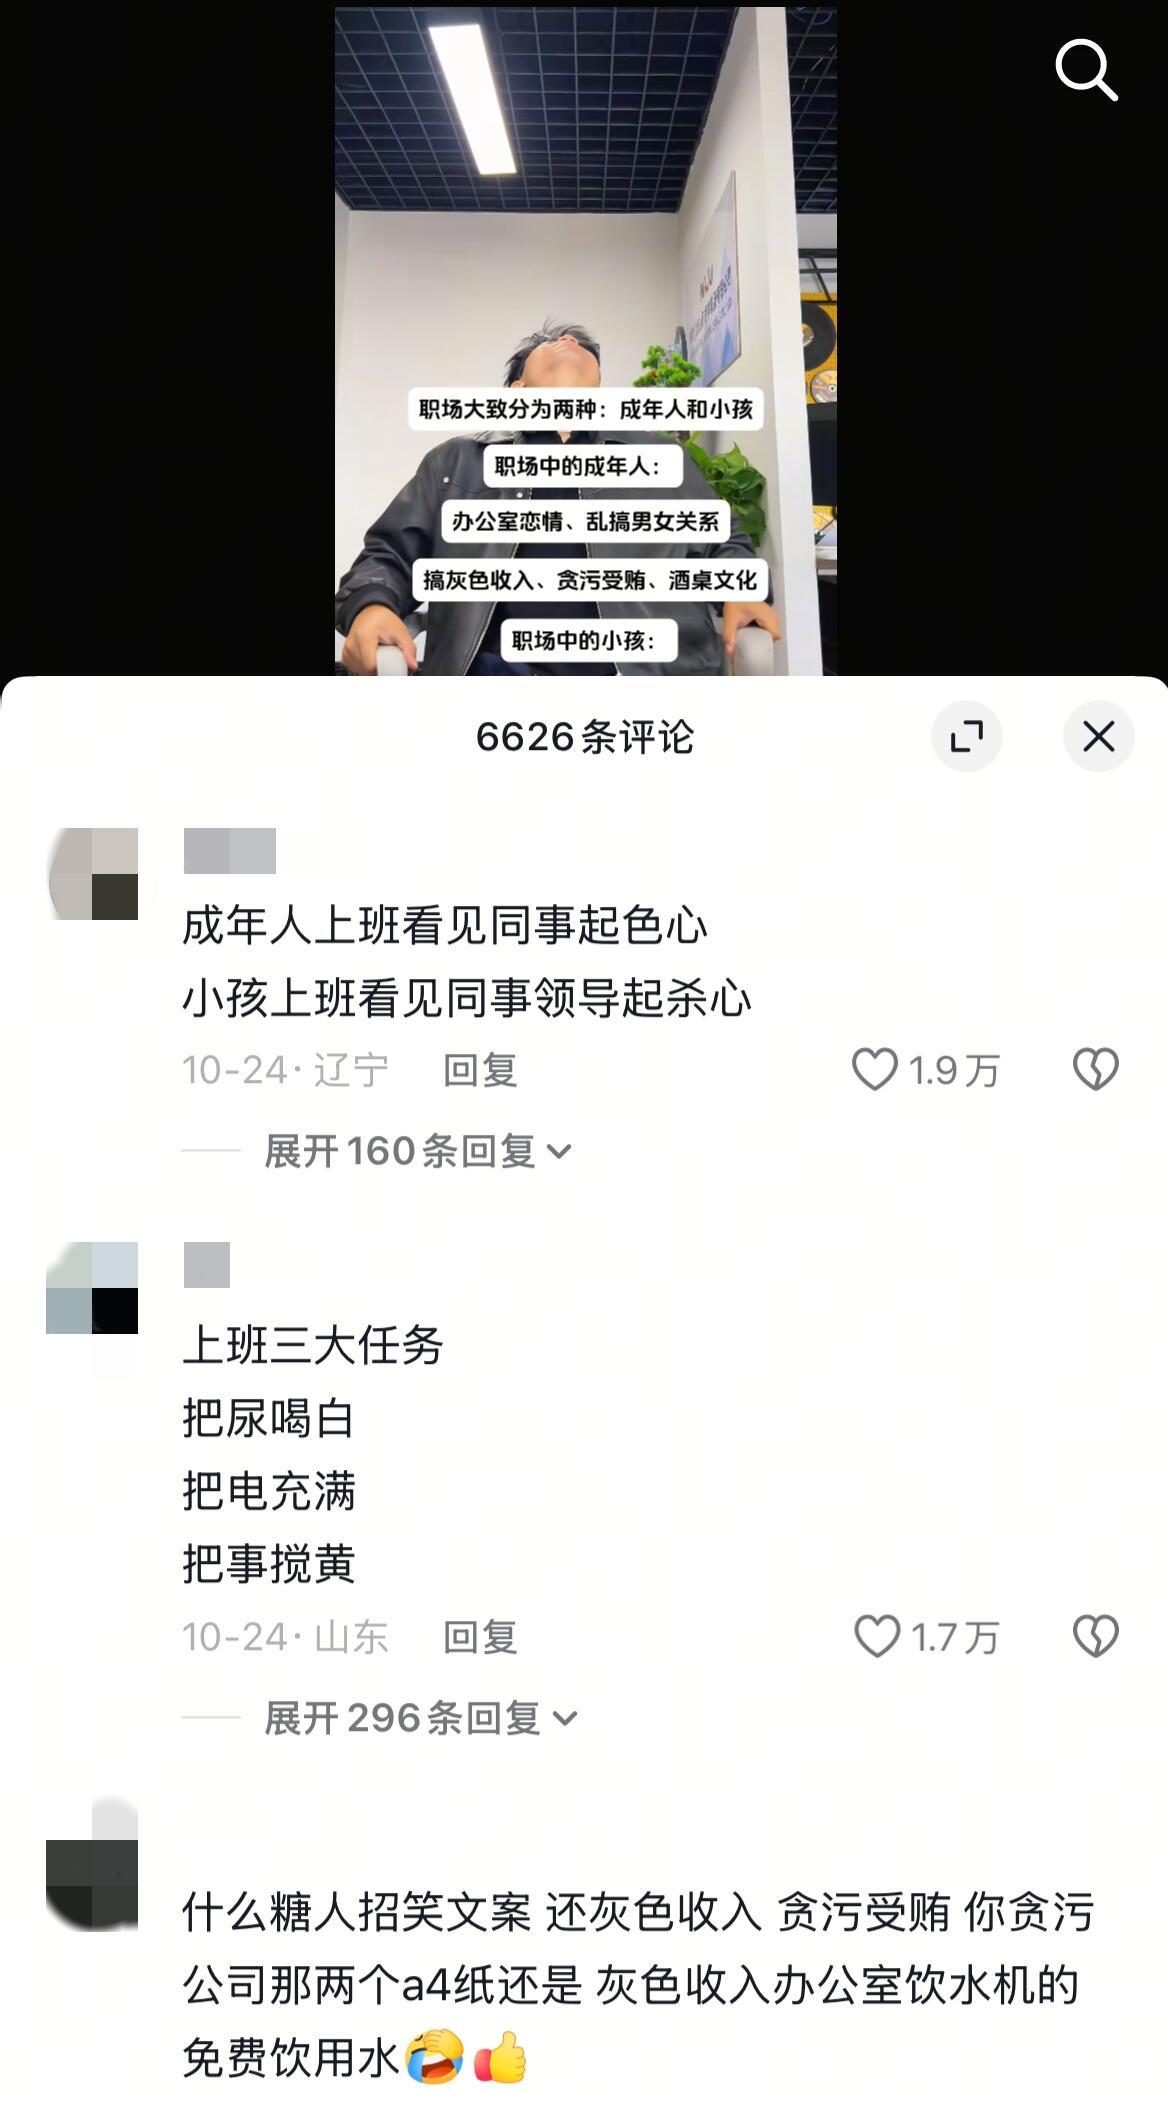
Task: Tap the second commenter's username
Action: [x=207, y=1265]
